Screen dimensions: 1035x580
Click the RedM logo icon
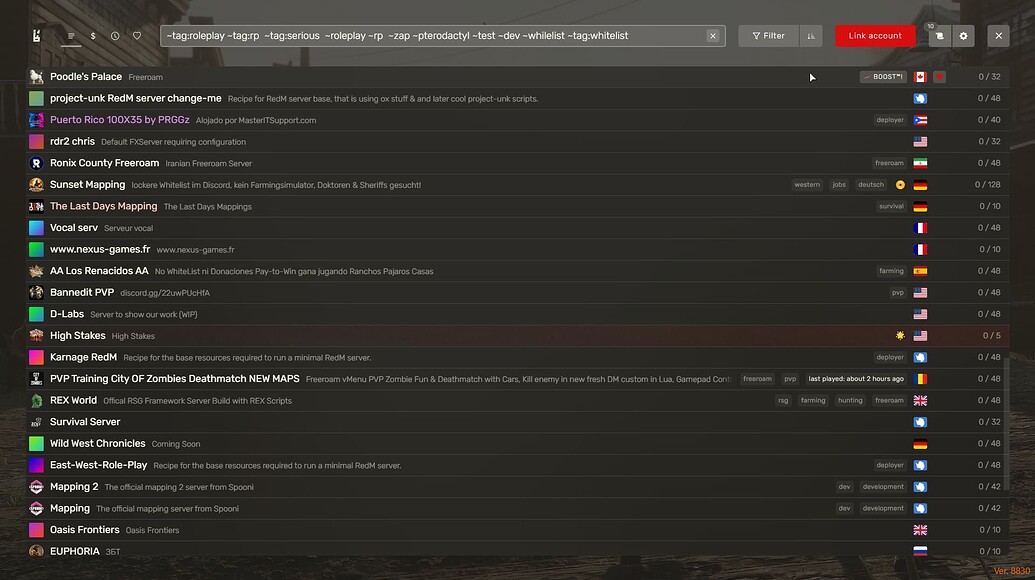(36, 36)
